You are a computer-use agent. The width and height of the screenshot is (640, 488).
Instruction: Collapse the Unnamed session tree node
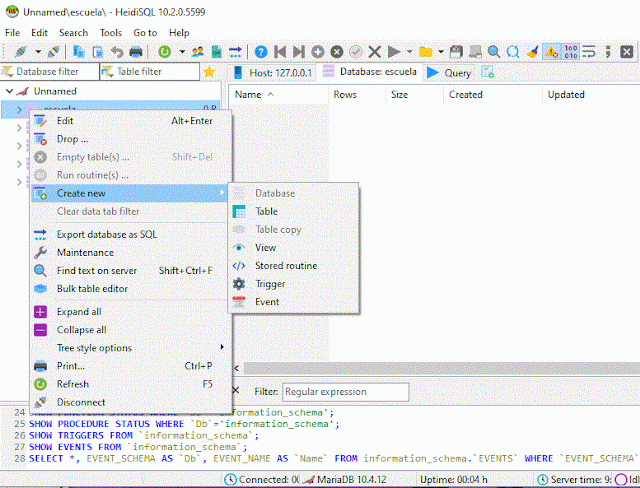(9, 91)
